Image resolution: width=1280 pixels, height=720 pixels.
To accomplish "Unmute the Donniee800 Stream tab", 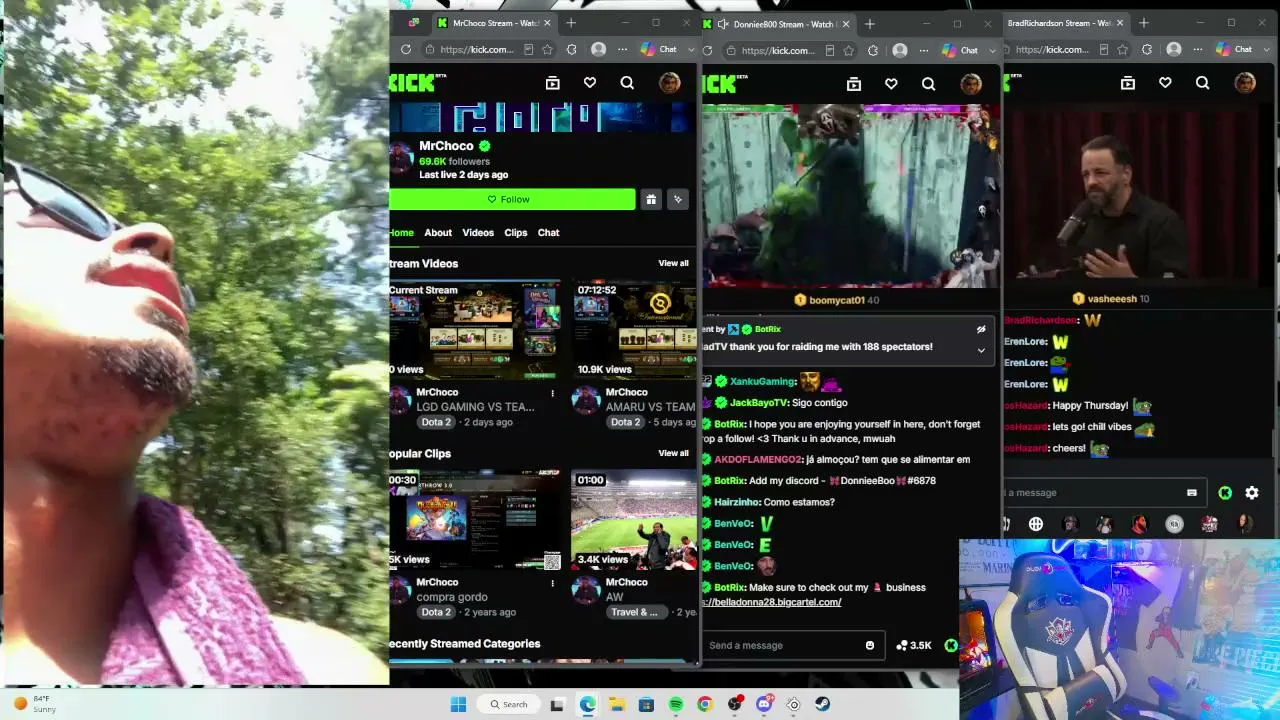I will click(x=722, y=24).
